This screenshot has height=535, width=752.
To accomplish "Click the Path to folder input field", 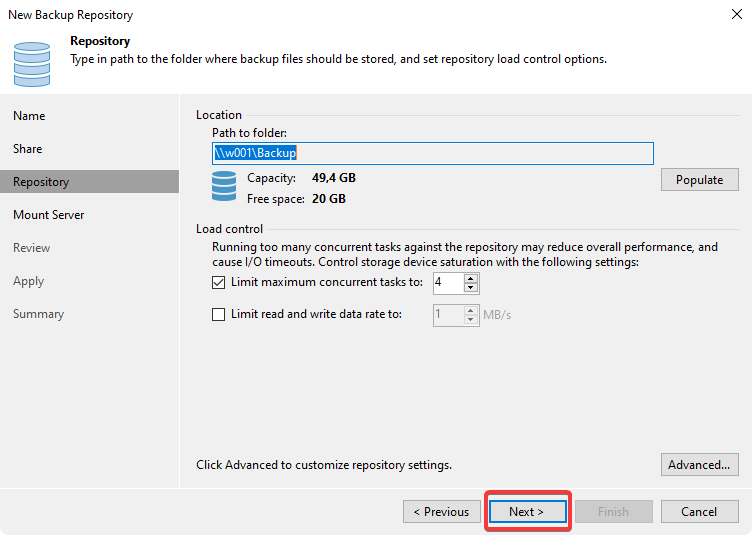I will (x=432, y=153).
